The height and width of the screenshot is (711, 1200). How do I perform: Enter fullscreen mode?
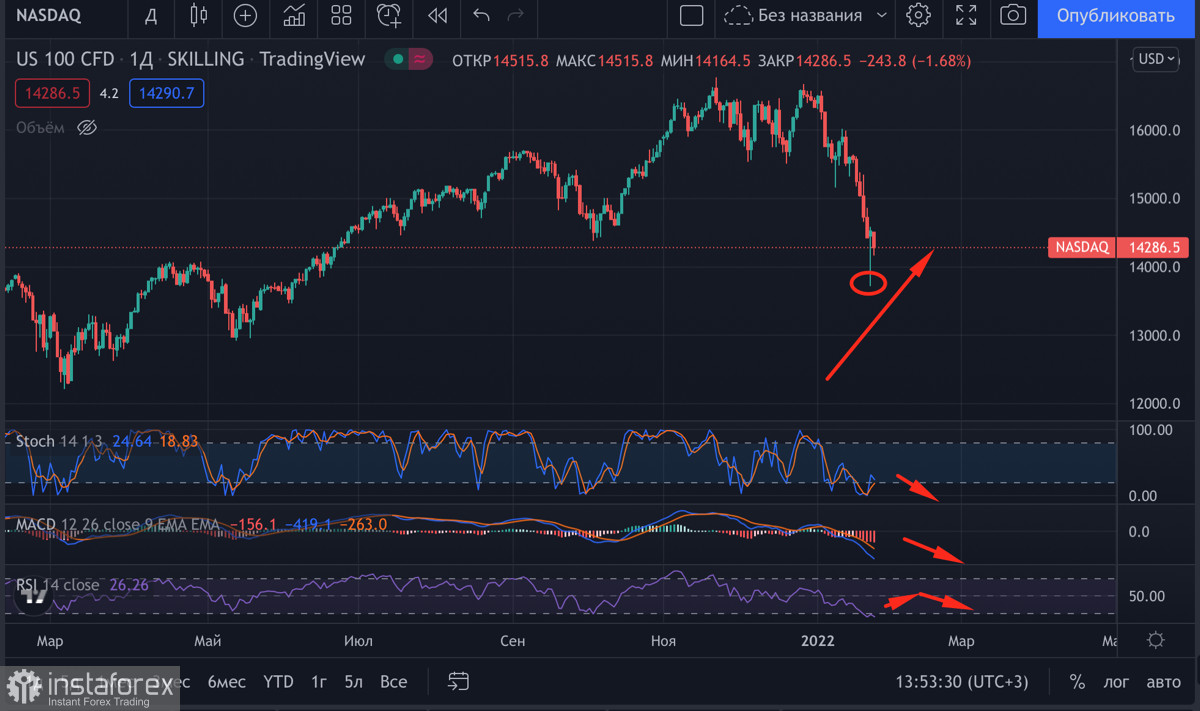pyautogui.click(x=966, y=16)
